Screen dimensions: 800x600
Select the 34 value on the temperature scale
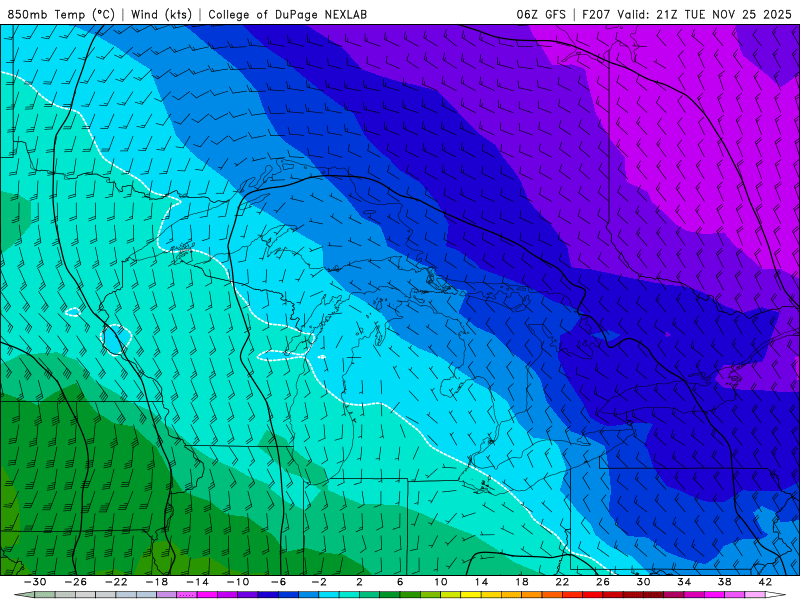pyautogui.click(x=684, y=582)
